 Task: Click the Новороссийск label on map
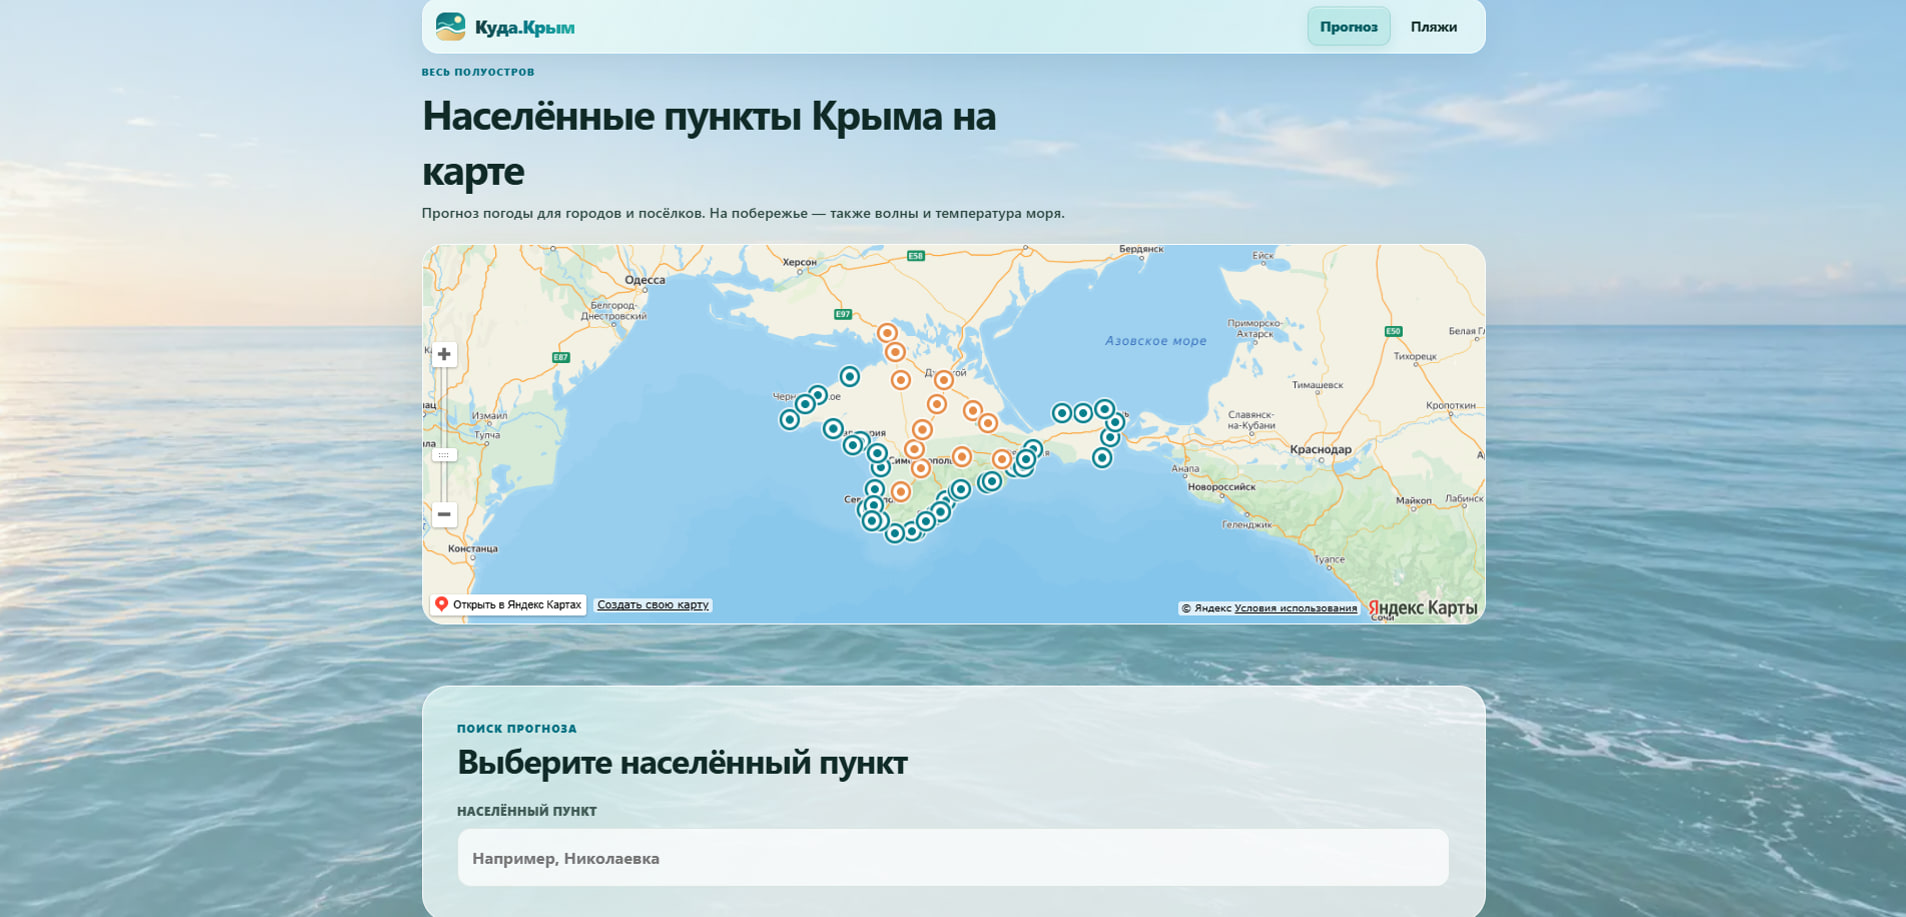click(1221, 487)
